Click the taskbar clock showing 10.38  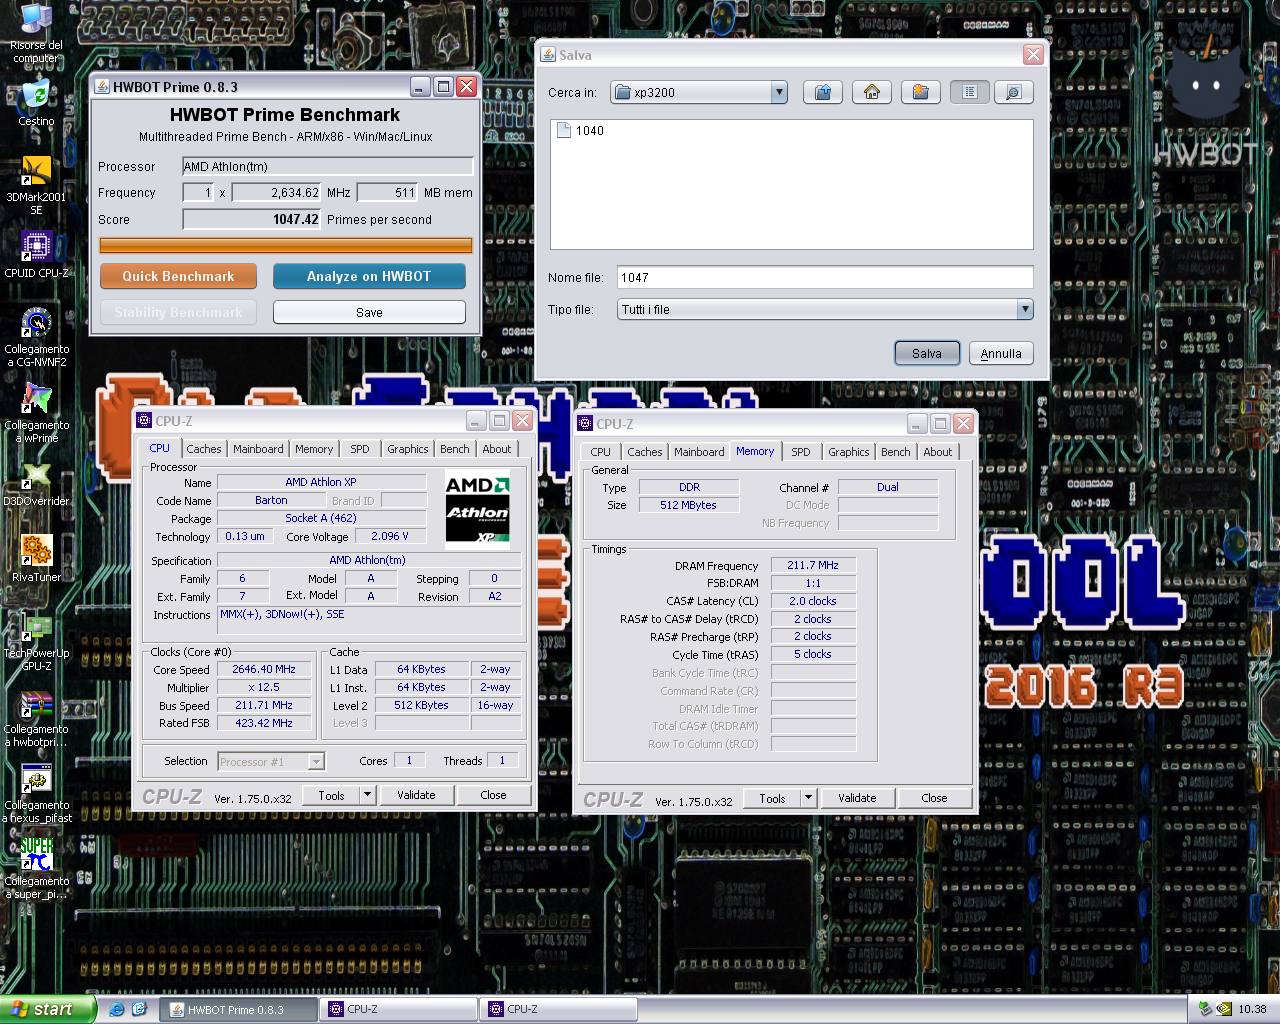[x=1252, y=1009]
